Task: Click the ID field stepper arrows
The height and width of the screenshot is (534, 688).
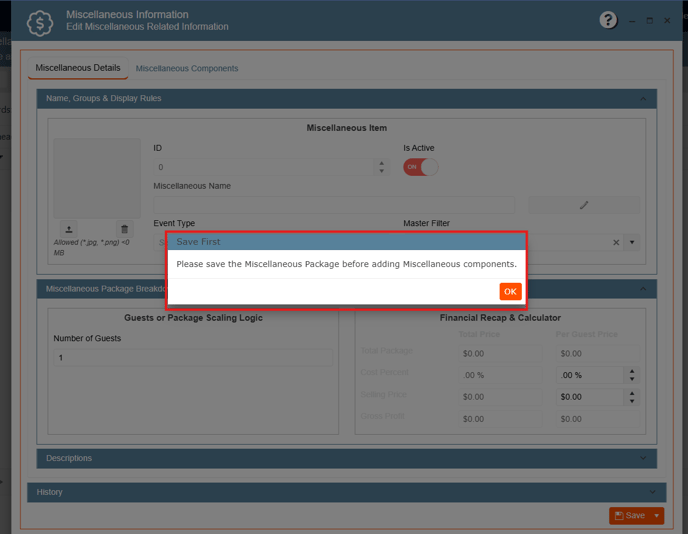Action: click(380, 167)
